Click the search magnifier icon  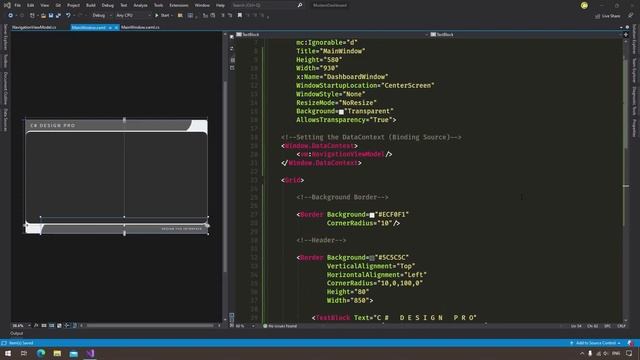pyautogui.click(x=300, y=5)
